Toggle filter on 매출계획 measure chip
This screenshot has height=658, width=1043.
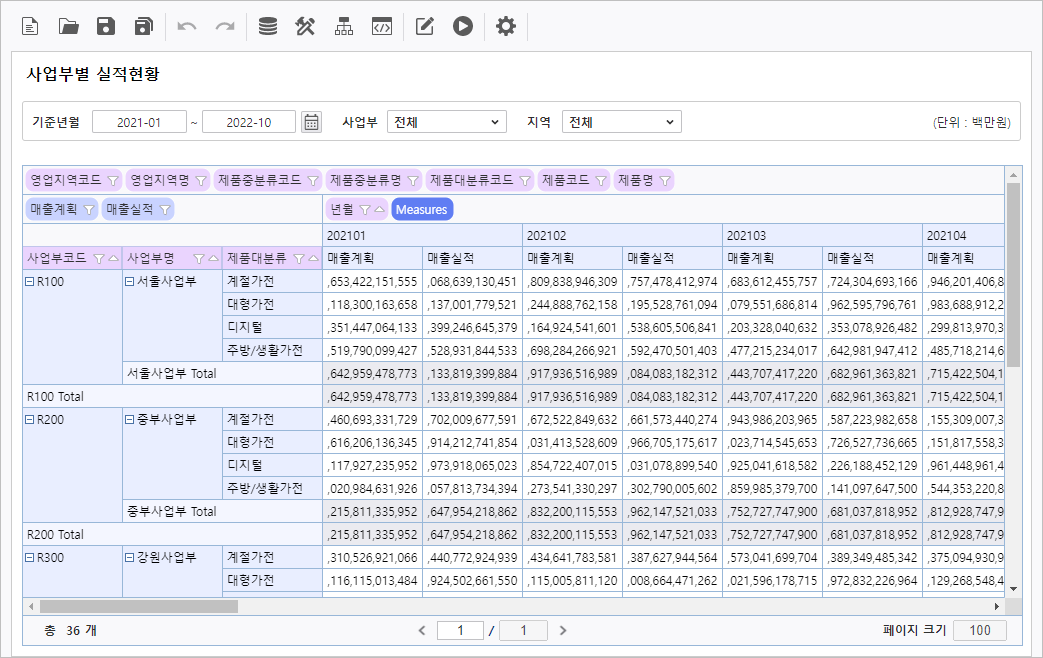(x=89, y=209)
